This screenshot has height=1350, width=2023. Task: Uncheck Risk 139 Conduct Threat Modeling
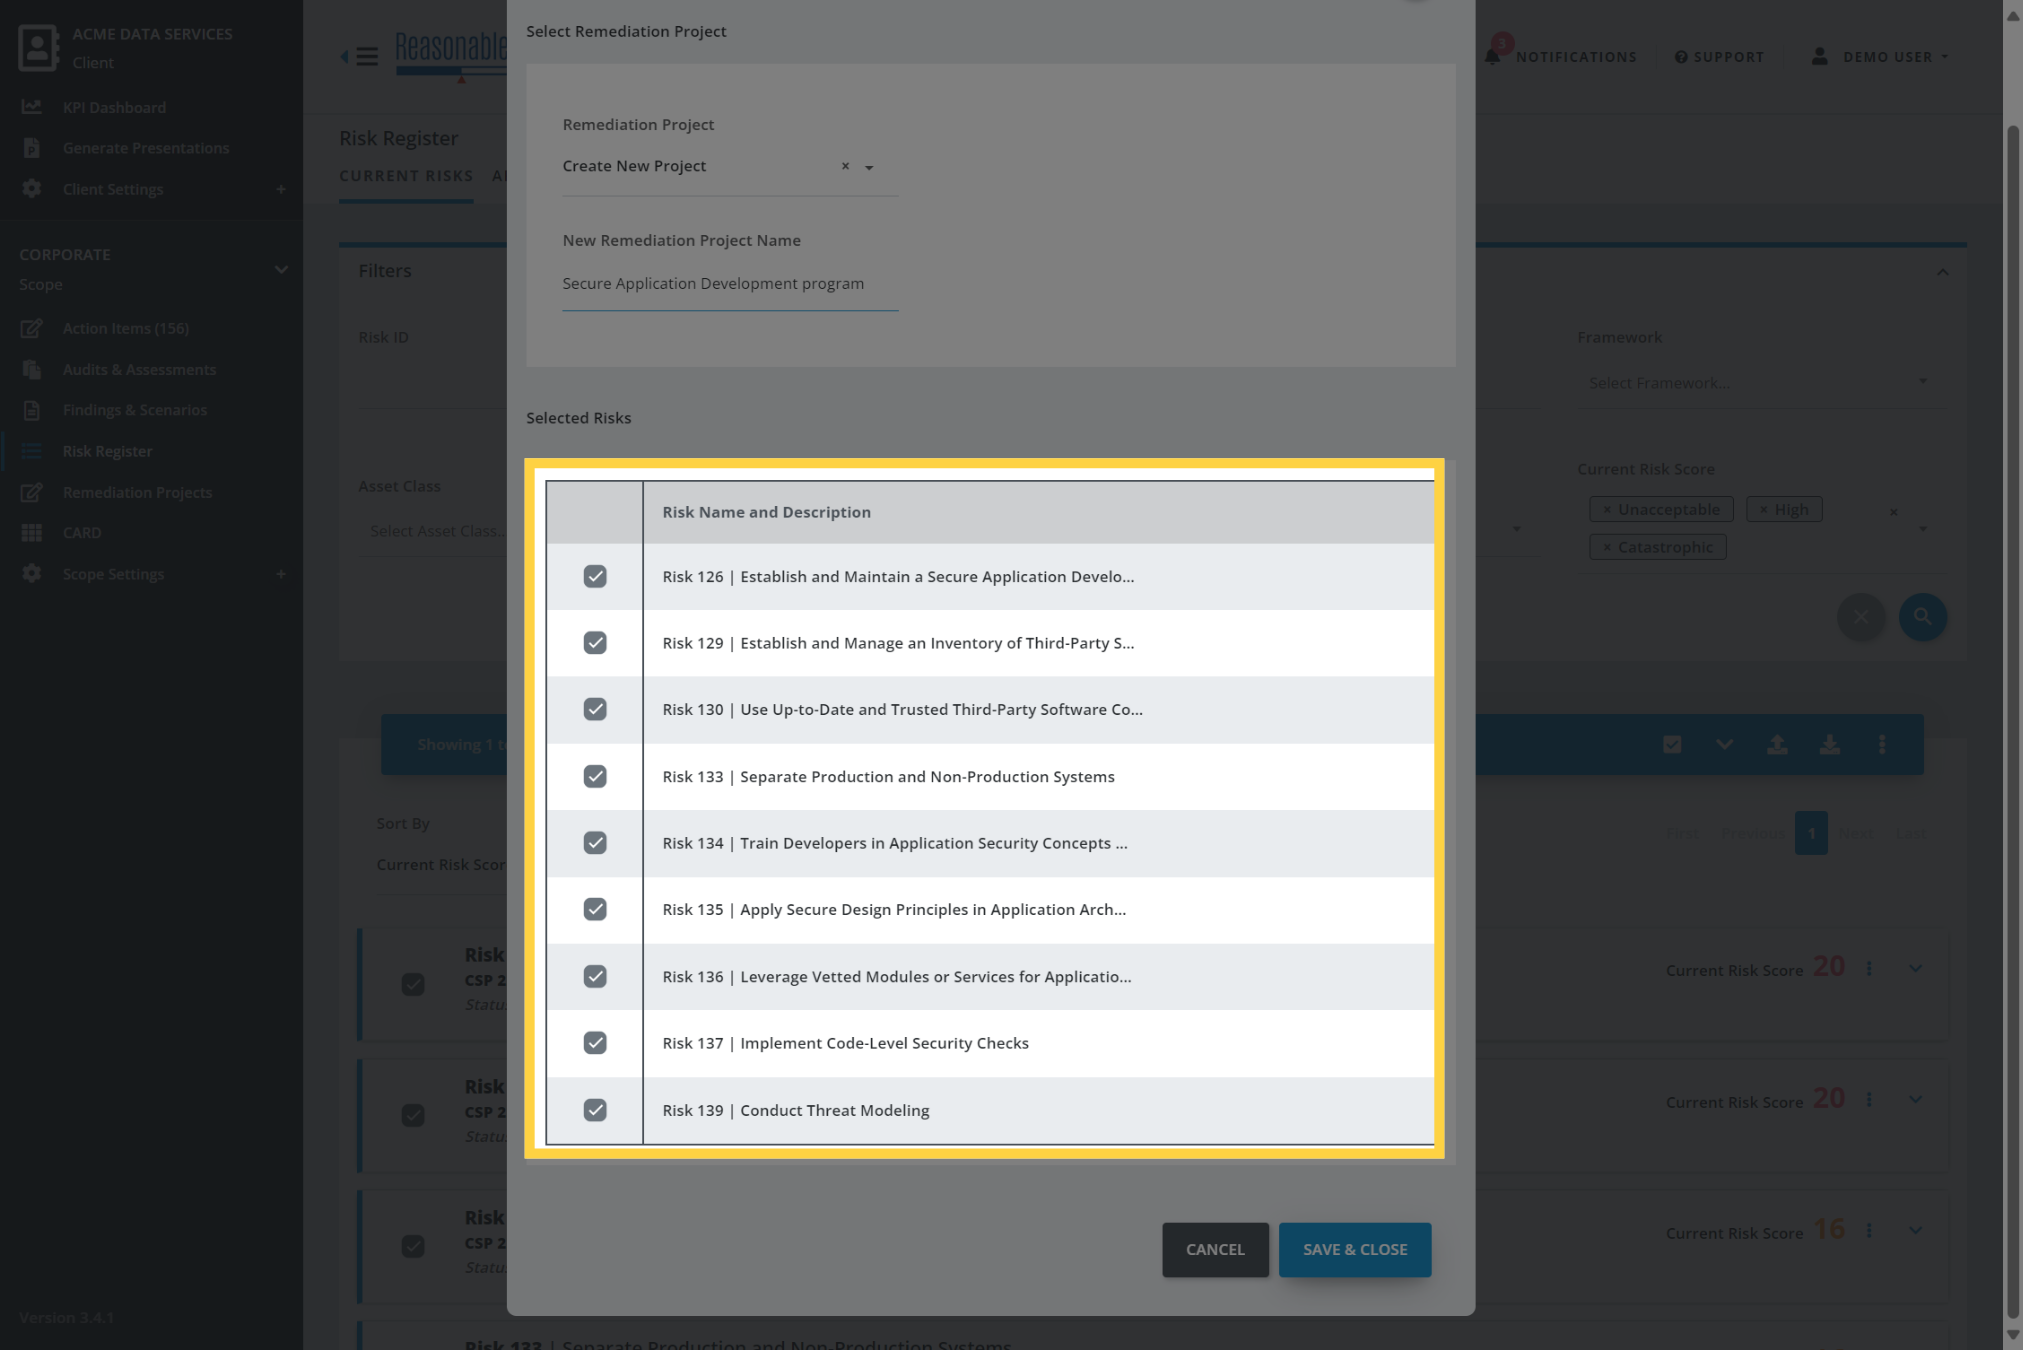coord(595,1110)
